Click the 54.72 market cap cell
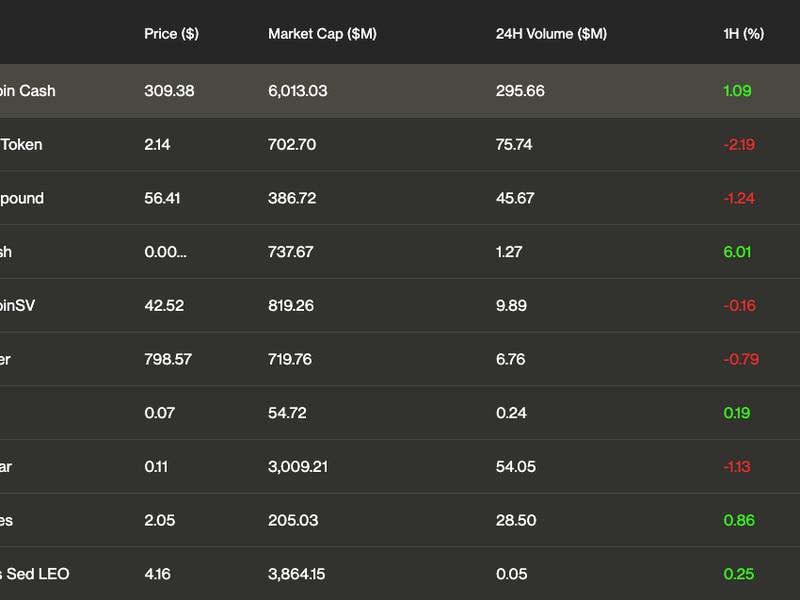This screenshot has width=800, height=600. click(287, 413)
